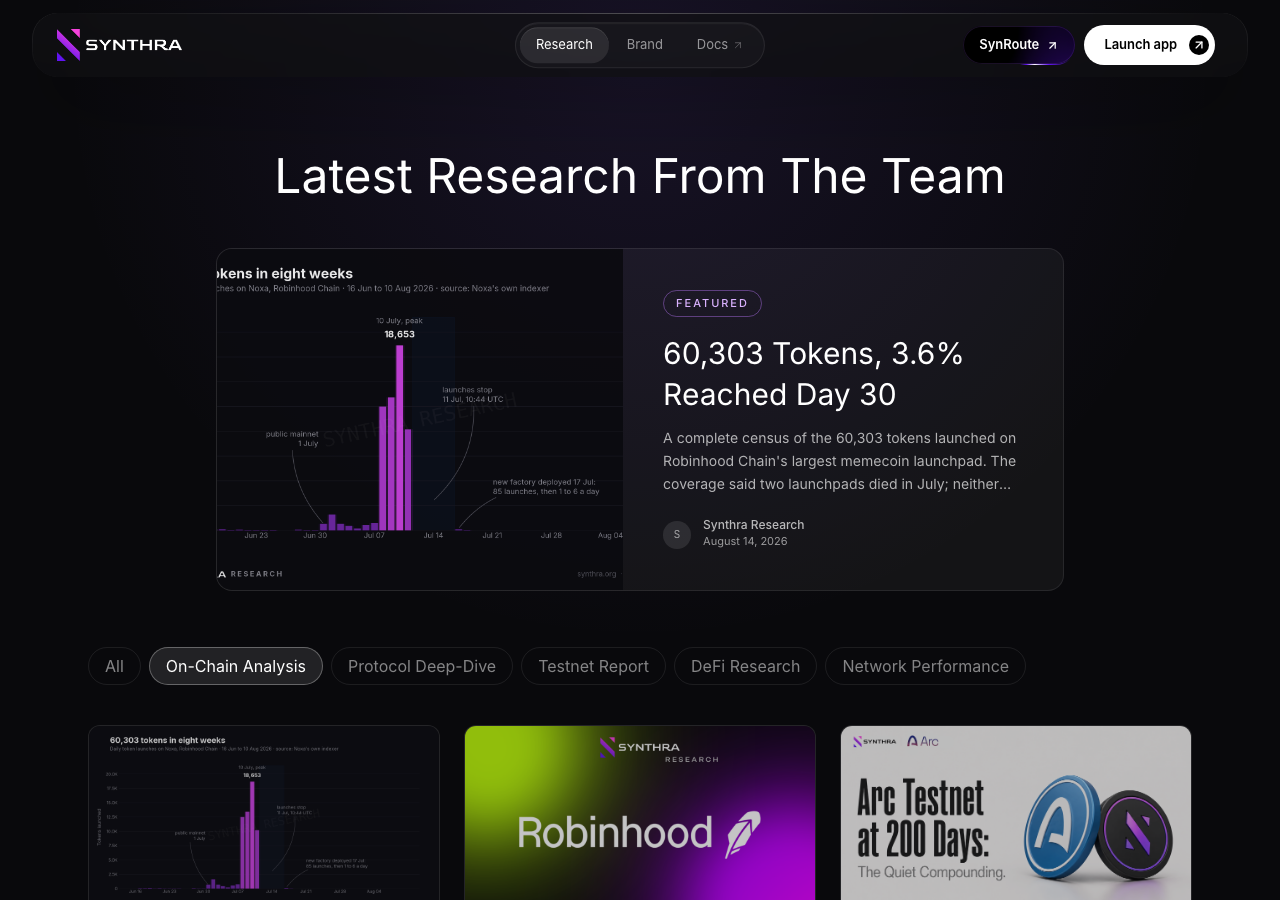The image size is (1280, 900).
Task: Open the Research nav tab
Action: pyautogui.click(x=564, y=45)
